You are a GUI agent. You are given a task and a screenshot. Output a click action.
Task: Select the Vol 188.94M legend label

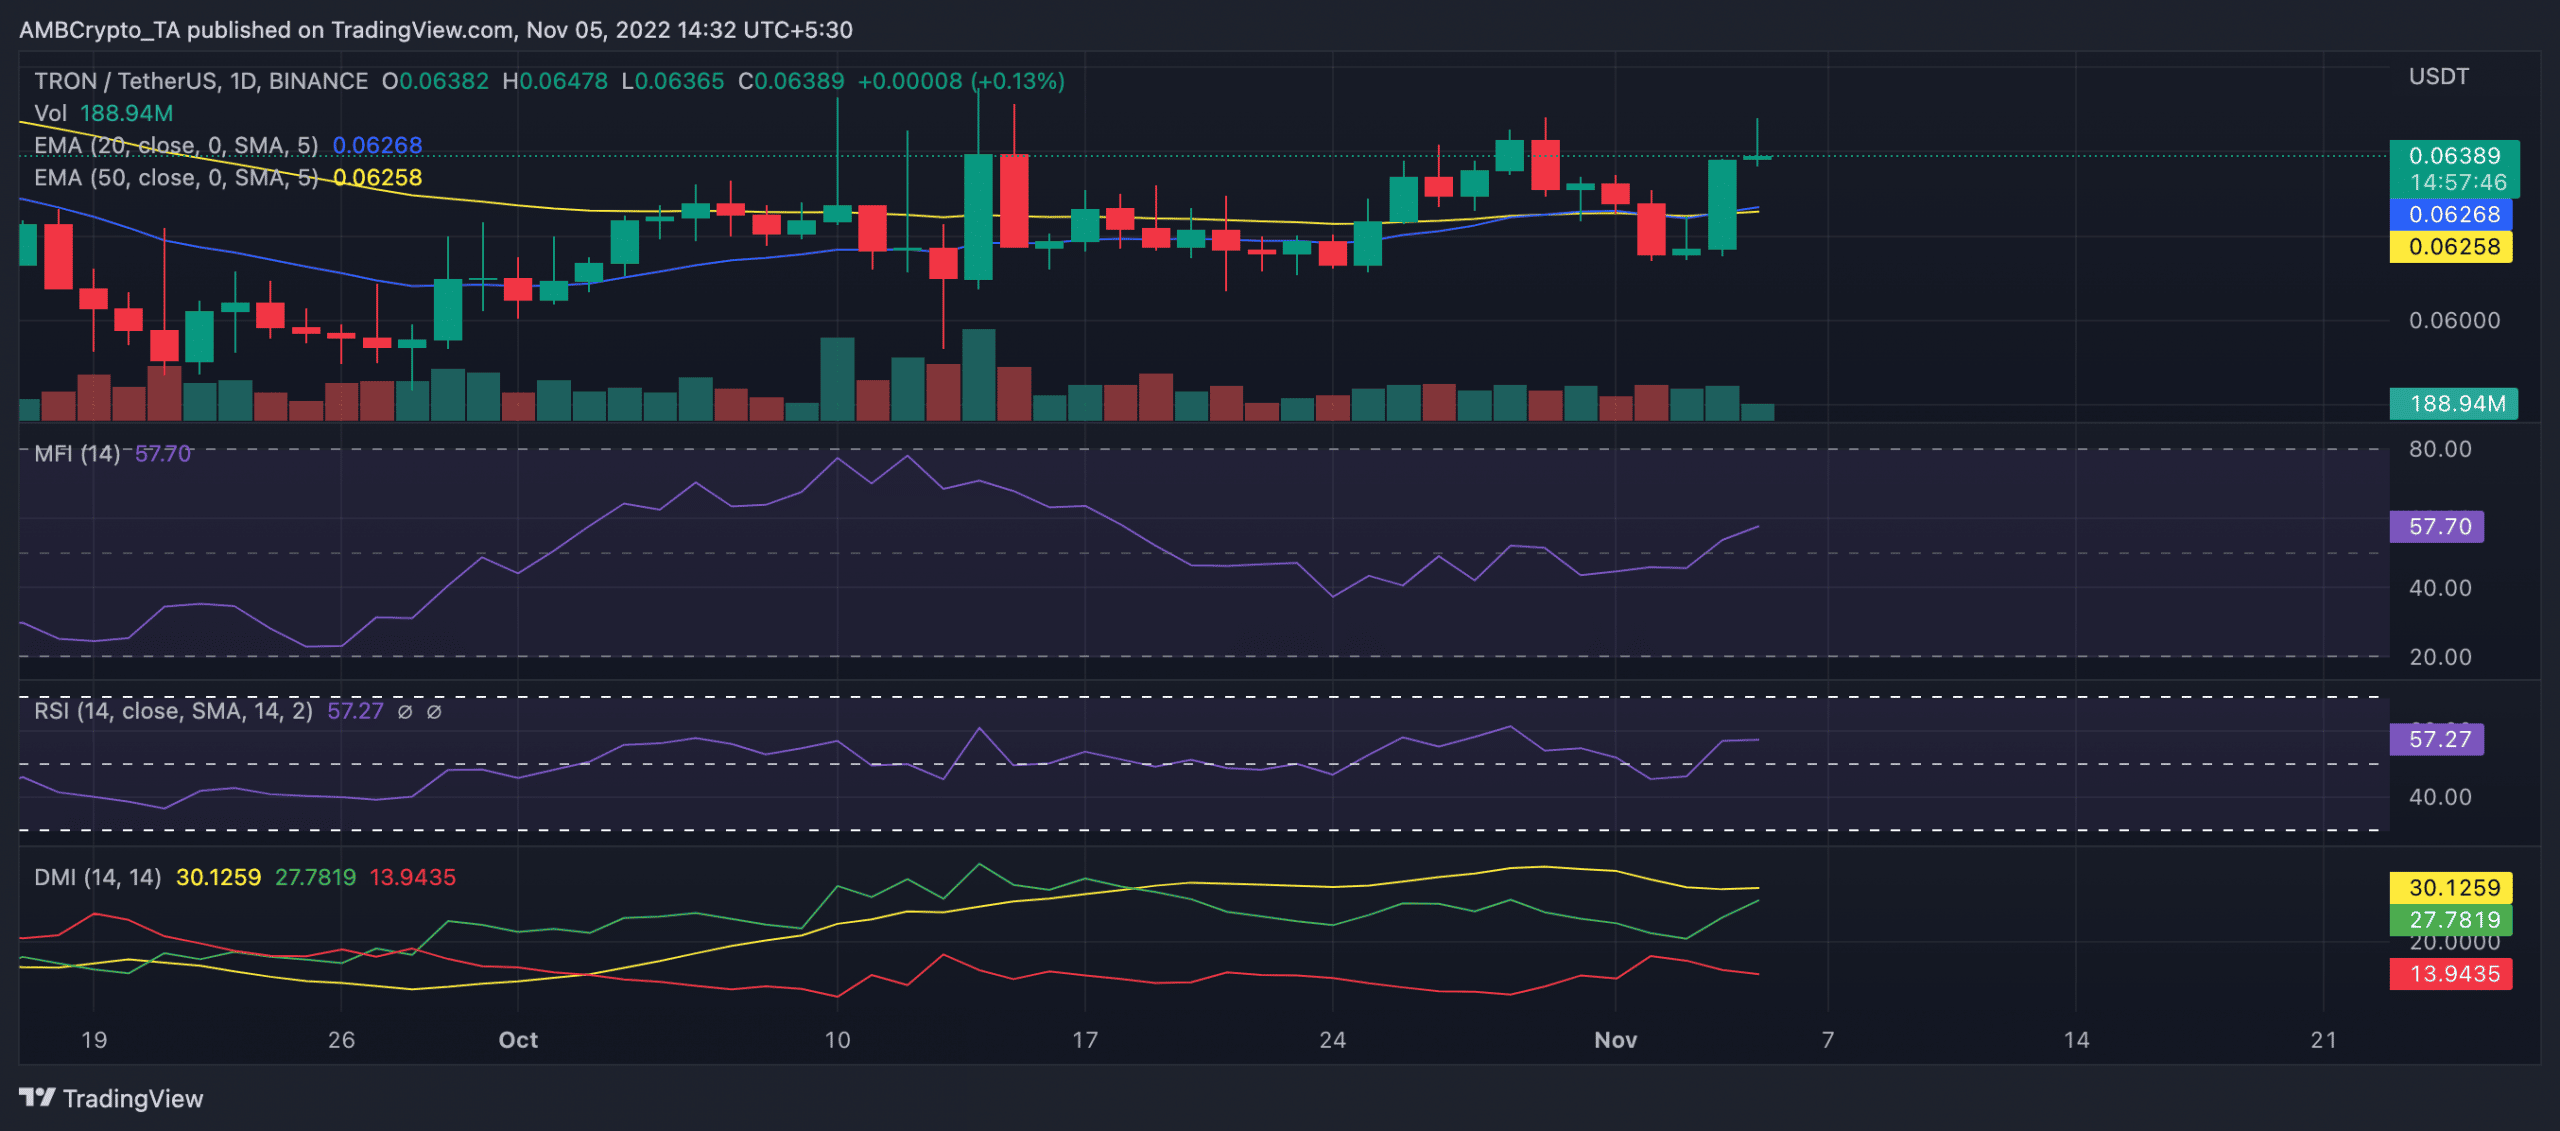tap(104, 113)
